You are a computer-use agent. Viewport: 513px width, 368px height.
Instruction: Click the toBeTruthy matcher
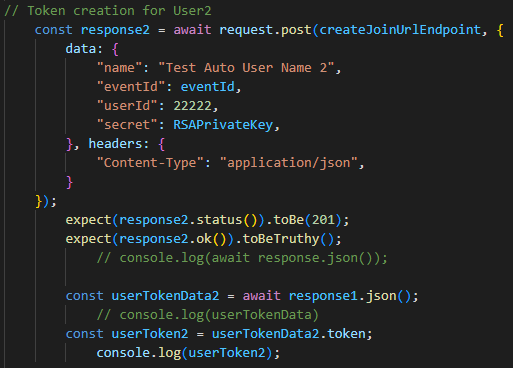coord(281,239)
